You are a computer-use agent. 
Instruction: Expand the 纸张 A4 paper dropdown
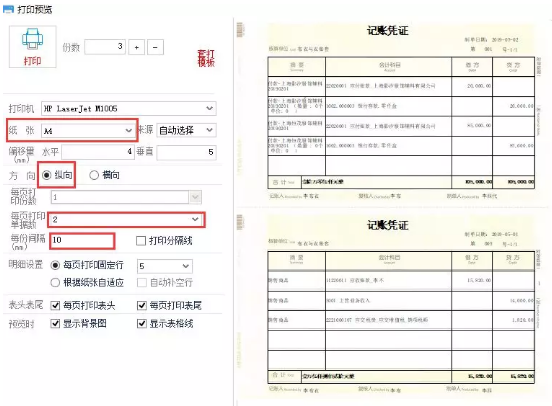click(x=87, y=131)
